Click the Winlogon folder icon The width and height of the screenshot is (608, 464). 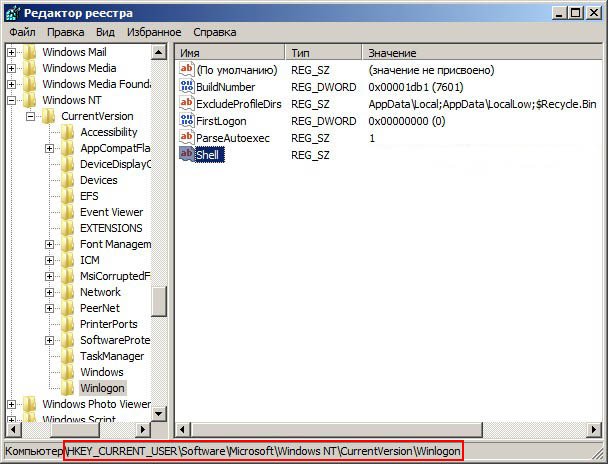pos(67,388)
